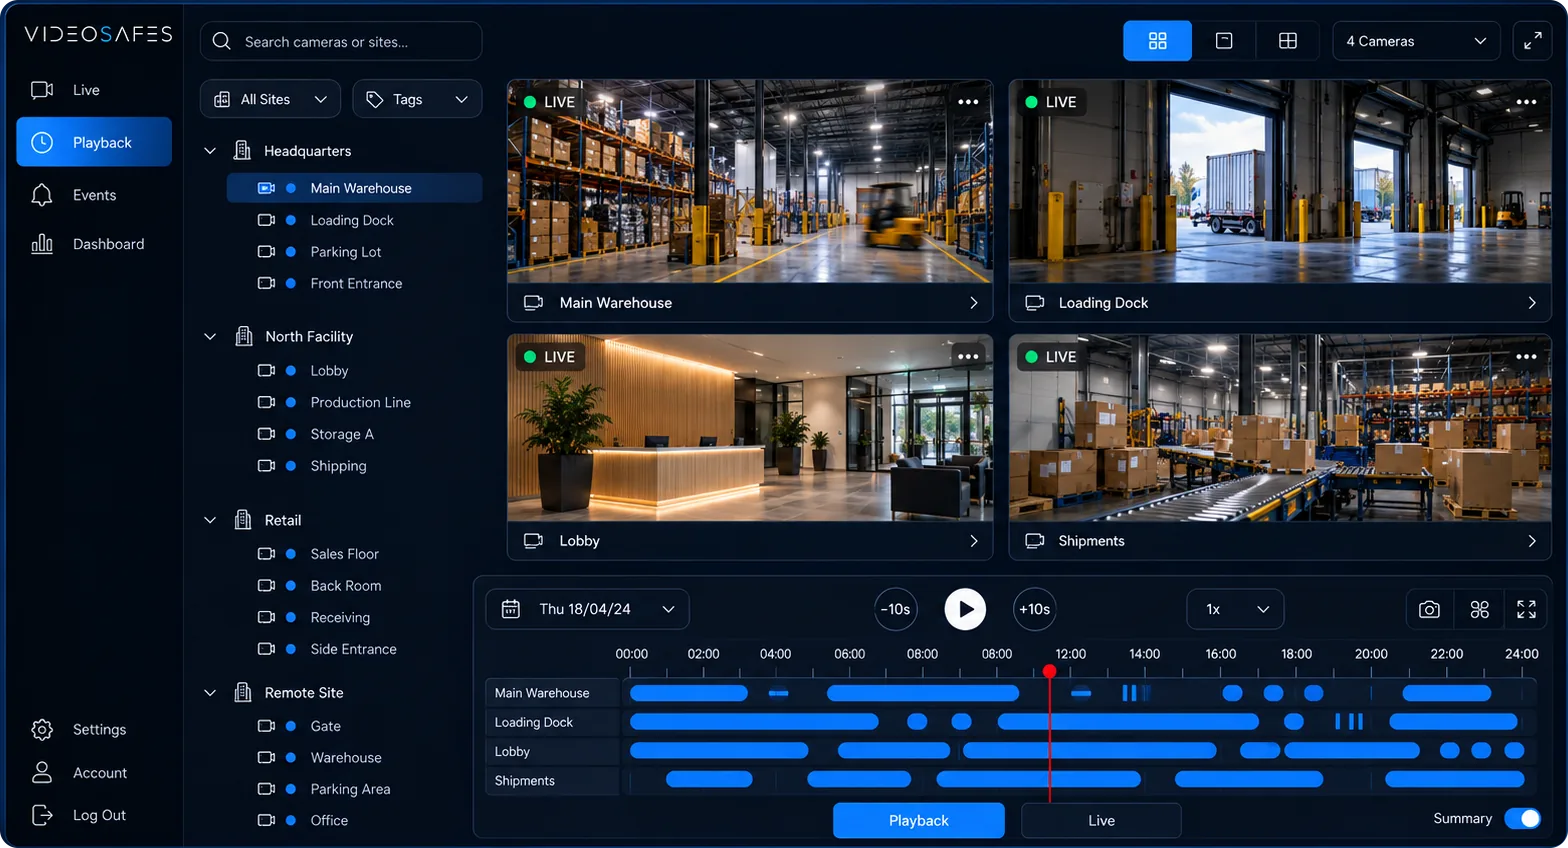1568x848 pixels.
Task: Start playback with the play button
Action: click(965, 609)
